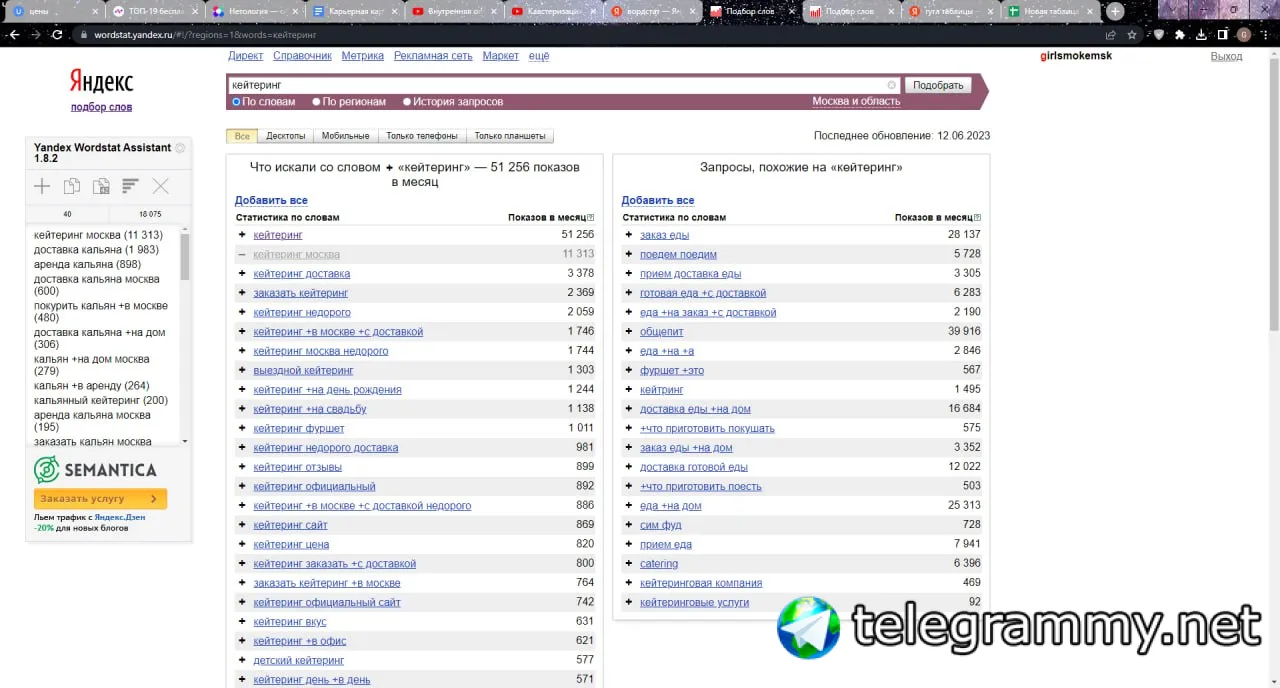Click the 'Подобрать' button
1280x688 pixels.
click(x=938, y=85)
